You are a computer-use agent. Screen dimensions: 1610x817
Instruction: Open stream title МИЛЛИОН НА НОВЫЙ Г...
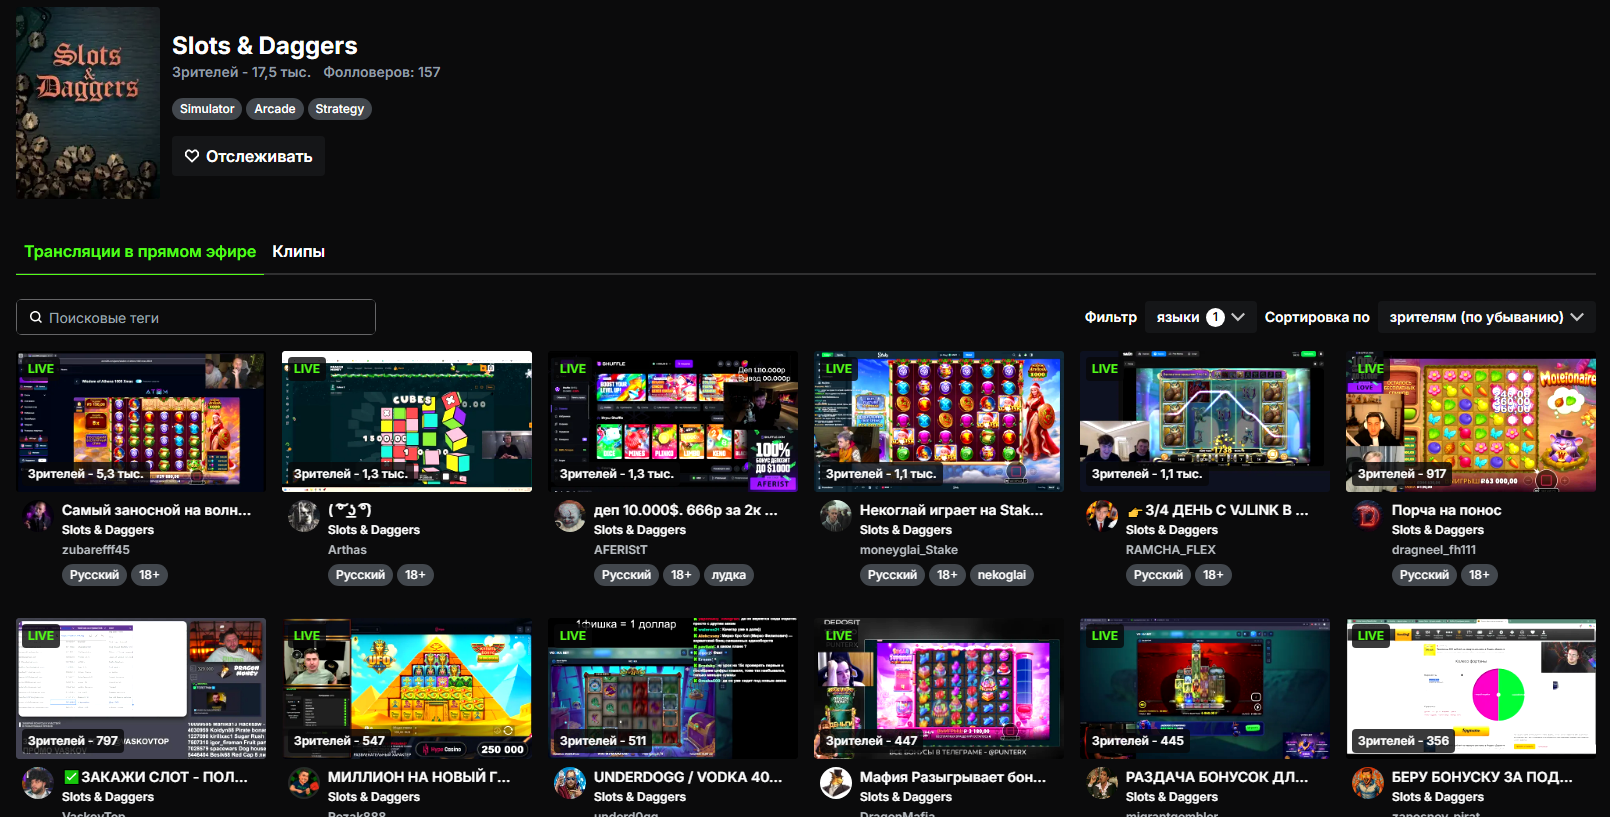[419, 777]
